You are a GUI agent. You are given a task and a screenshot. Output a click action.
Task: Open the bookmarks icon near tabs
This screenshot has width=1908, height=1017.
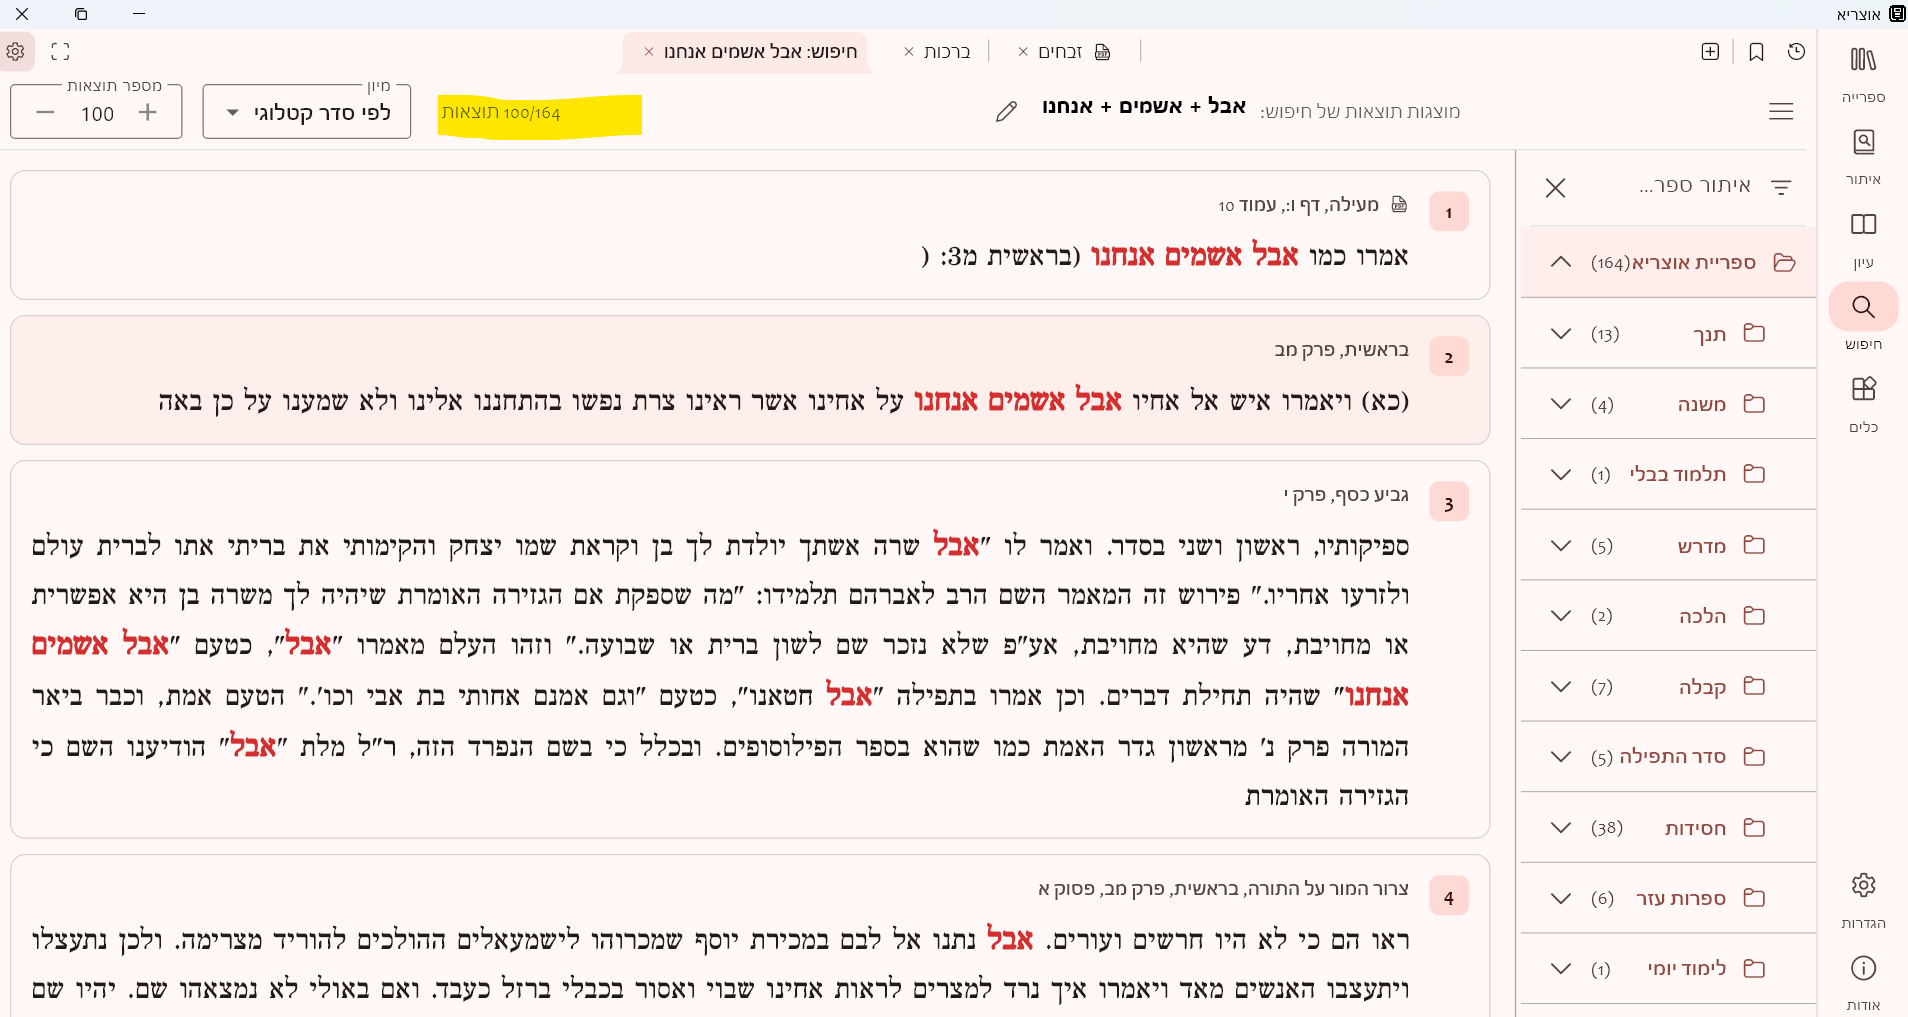[1756, 51]
